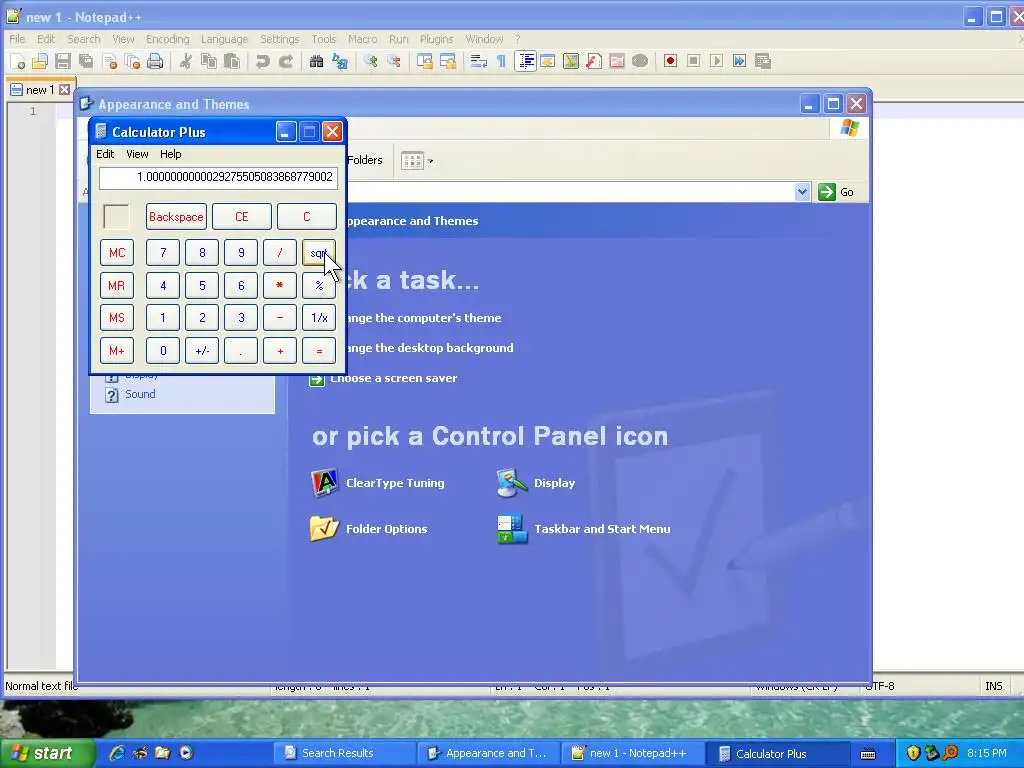Open Find with the binoculars icon
This screenshot has height=768, width=1024.
(x=317, y=61)
